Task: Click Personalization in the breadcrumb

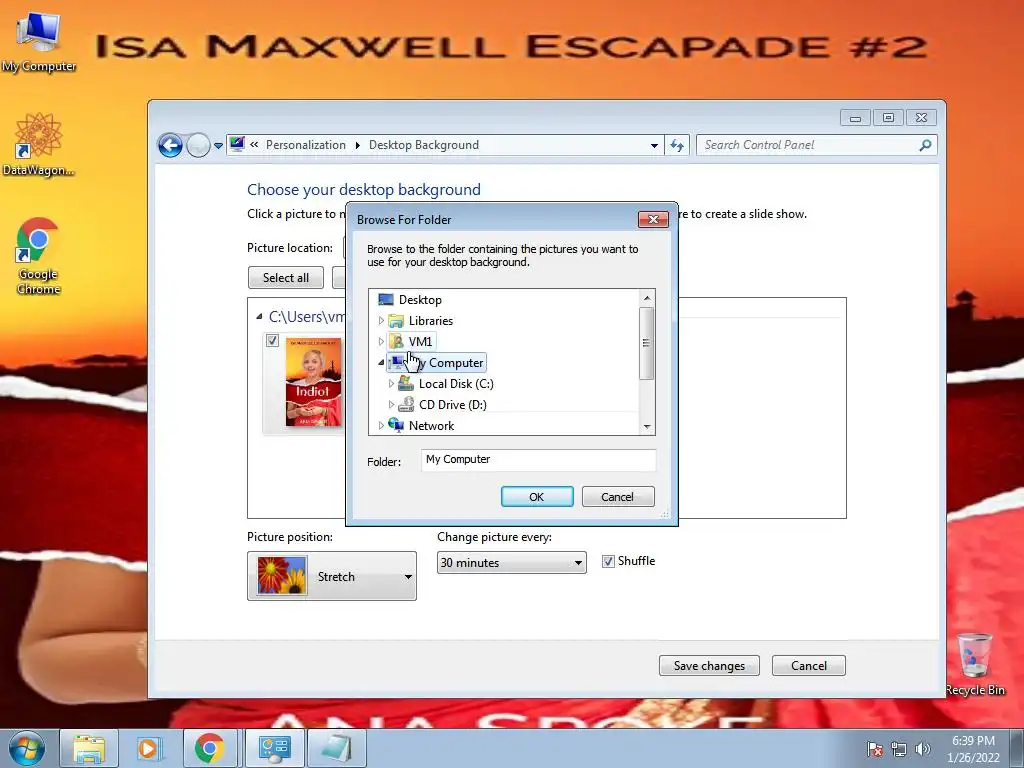Action: (x=306, y=145)
